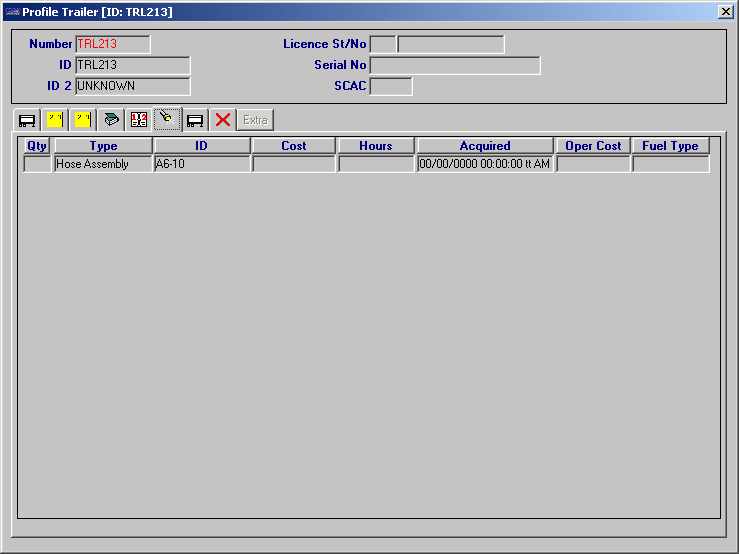The height and width of the screenshot is (554, 739).
Task: Click the yellow note icon adjacent to the leading trailer icon
Action: click(x=55, y=120)
